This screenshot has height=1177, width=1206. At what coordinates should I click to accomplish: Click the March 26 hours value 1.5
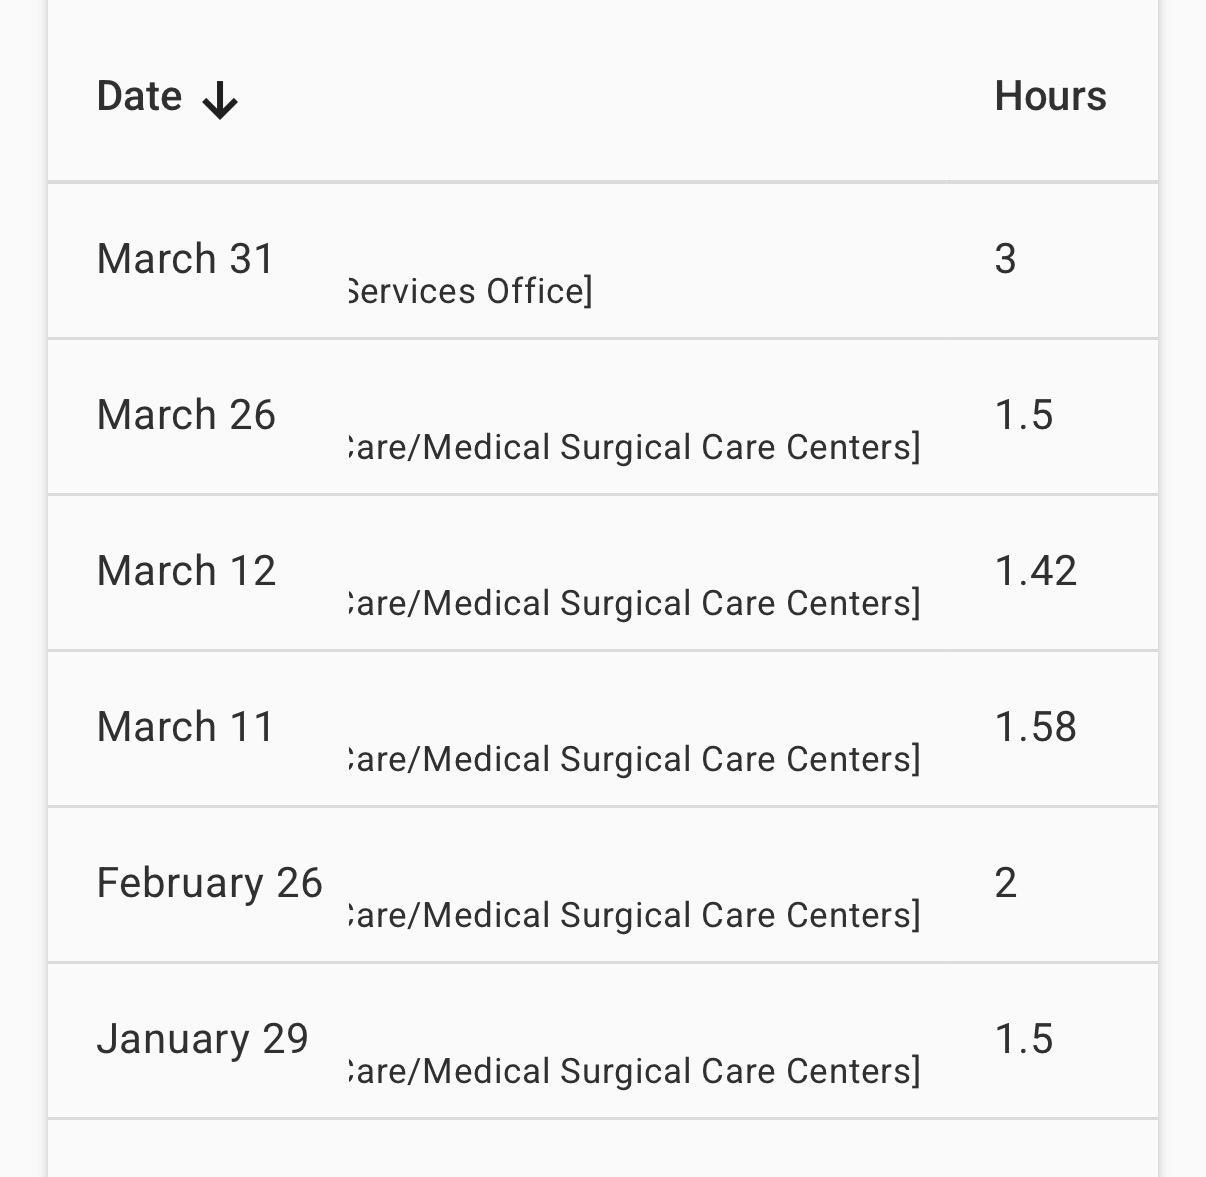click(1024, 415)
